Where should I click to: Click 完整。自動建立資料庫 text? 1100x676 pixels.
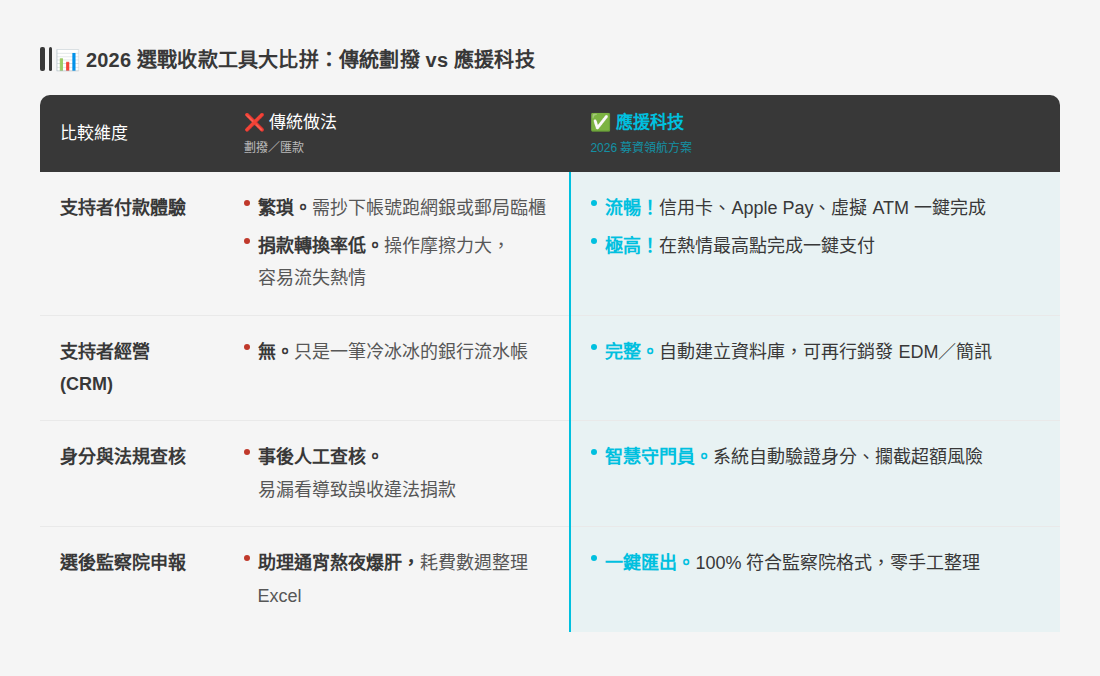pos(695,351)
